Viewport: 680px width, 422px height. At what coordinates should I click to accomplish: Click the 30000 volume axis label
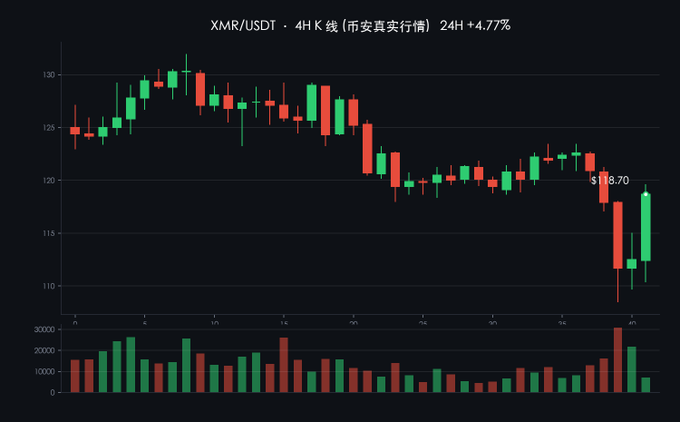click(x=45, y=330)
